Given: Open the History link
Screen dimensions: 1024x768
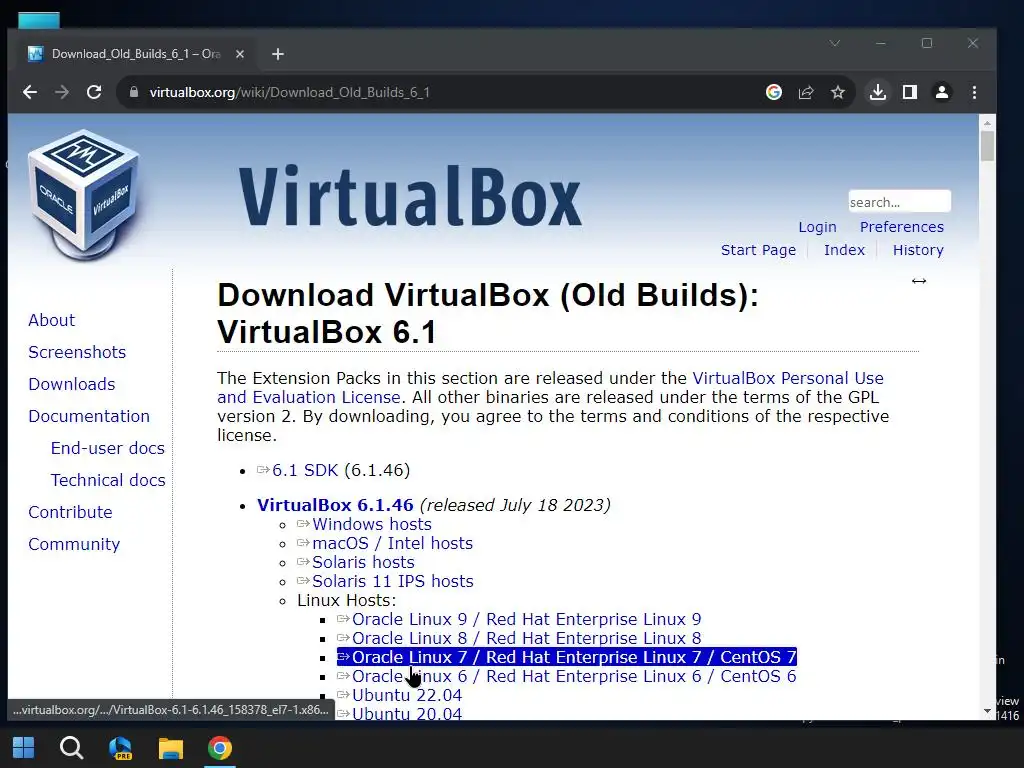Looking at the screenshot, I should 918,250.
